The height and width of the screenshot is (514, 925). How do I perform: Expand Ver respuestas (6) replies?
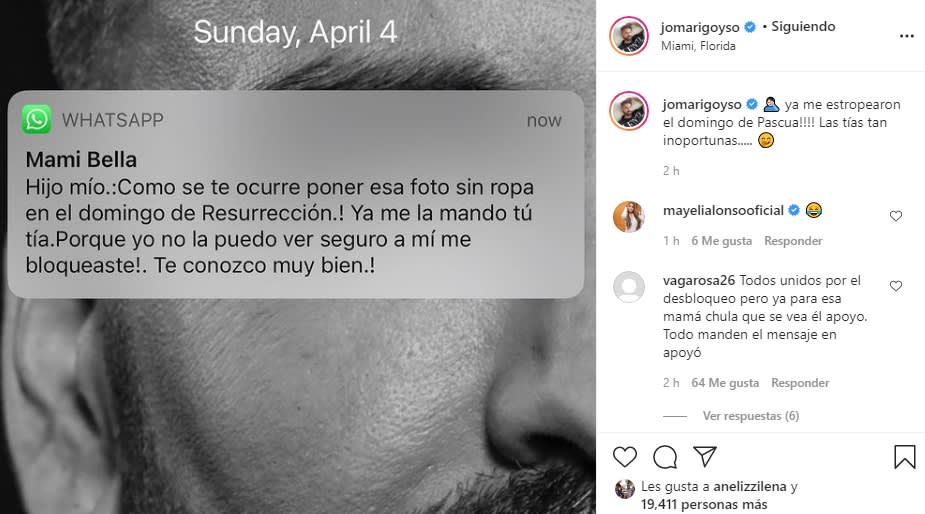(x=750, y=416)
